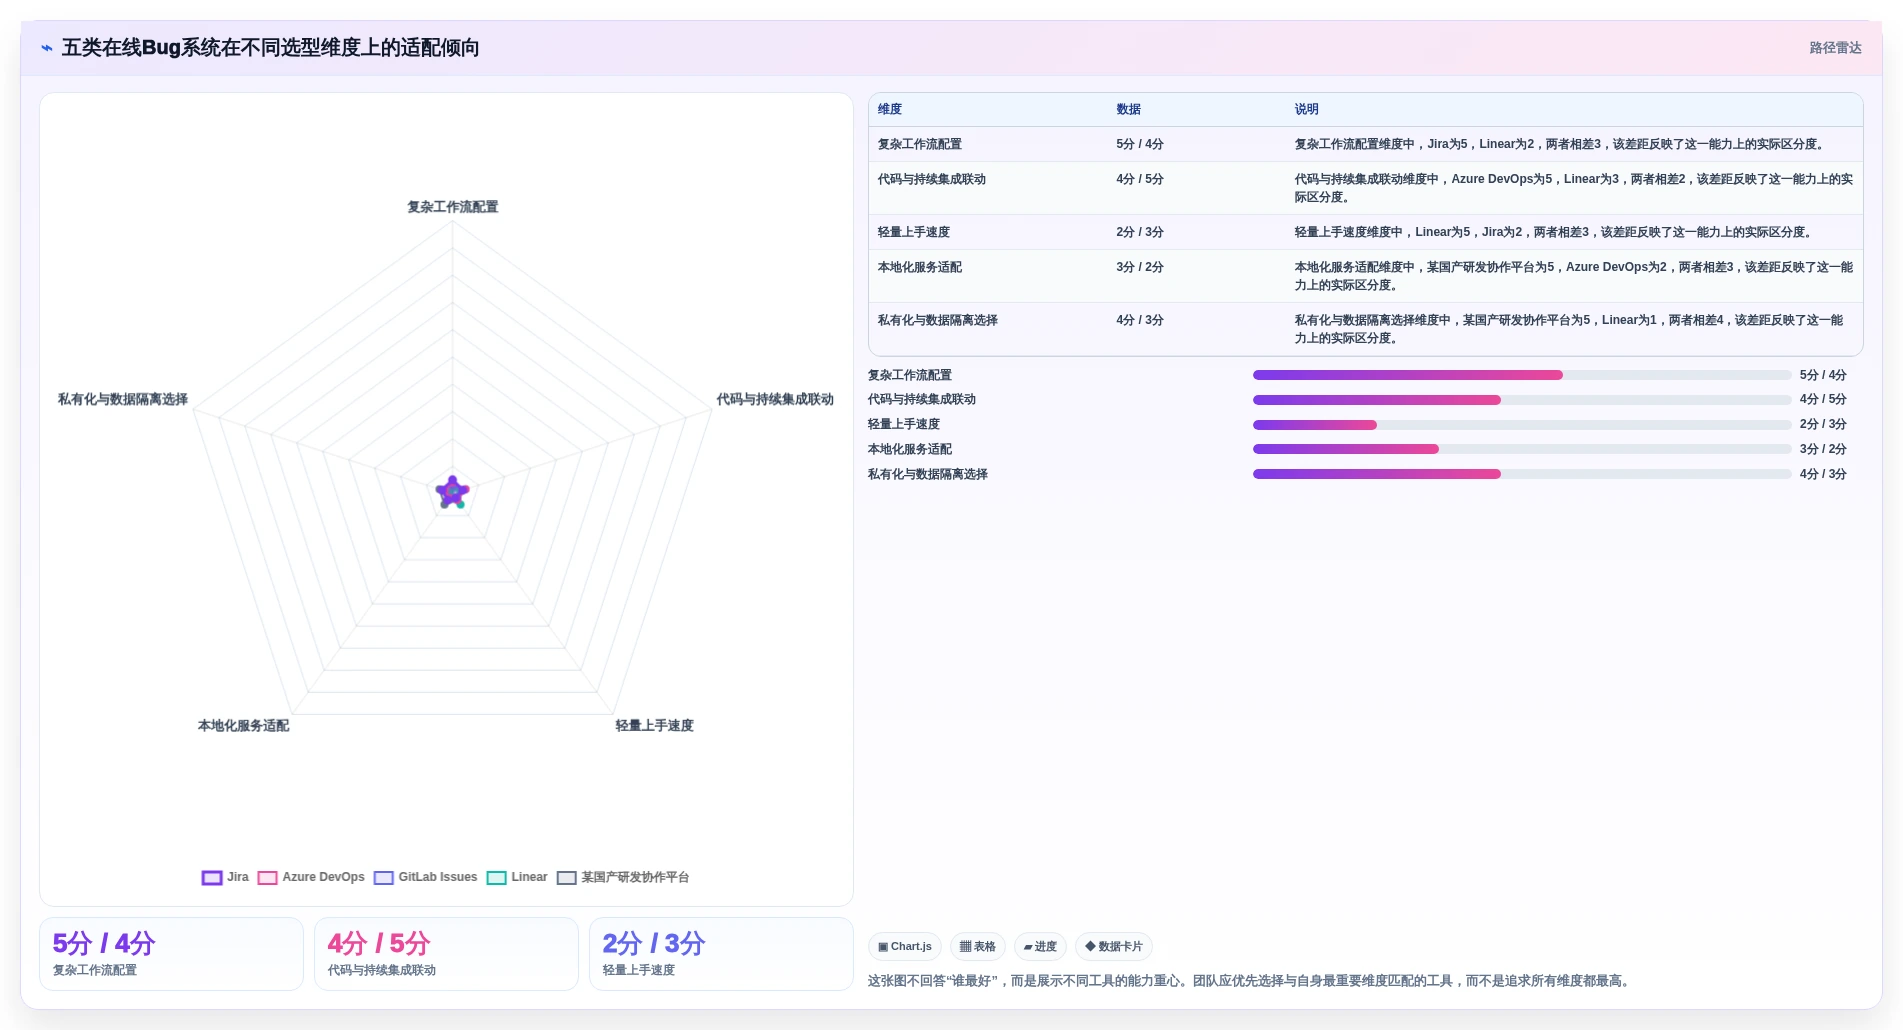Click the radar axis label 复杂工作流配置
1903x1030 pixels.
(x=452, y=207)
